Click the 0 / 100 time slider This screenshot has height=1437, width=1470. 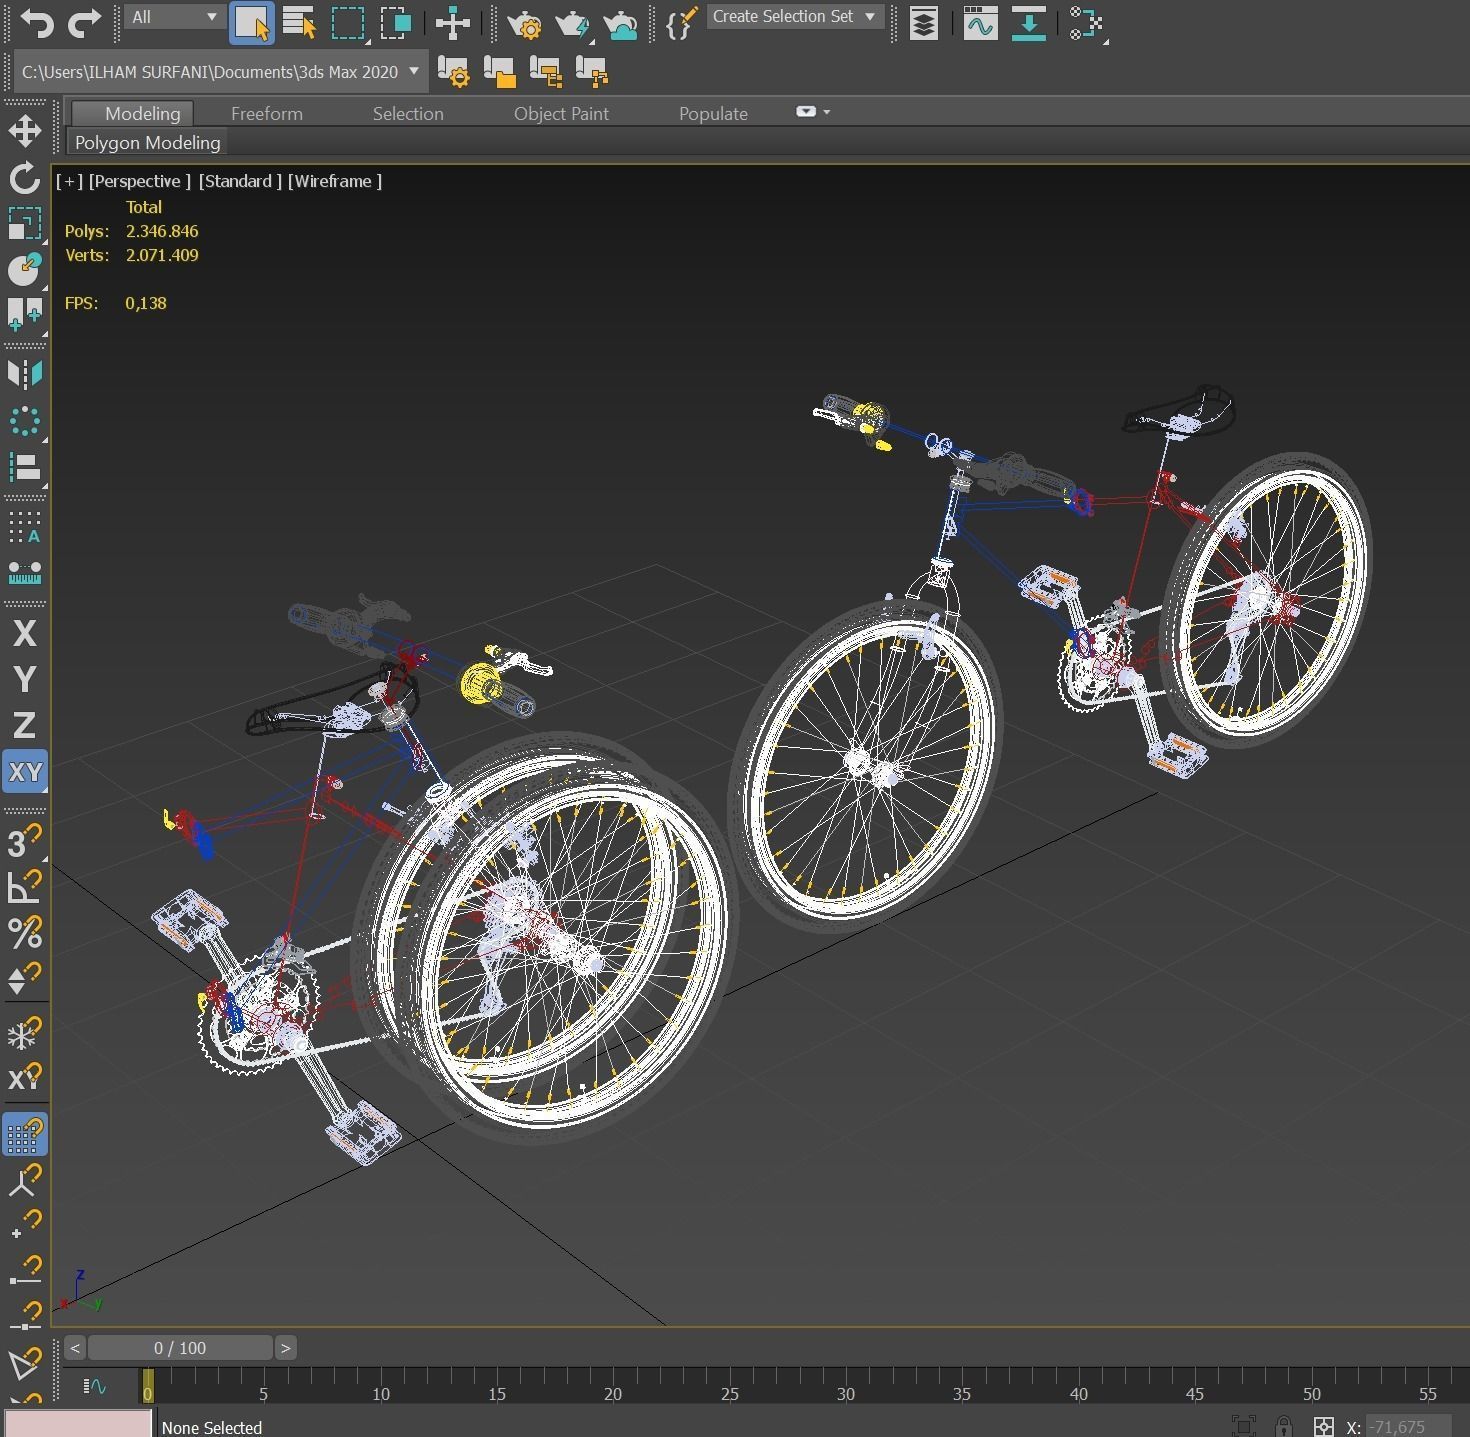tap(180, 1348)
